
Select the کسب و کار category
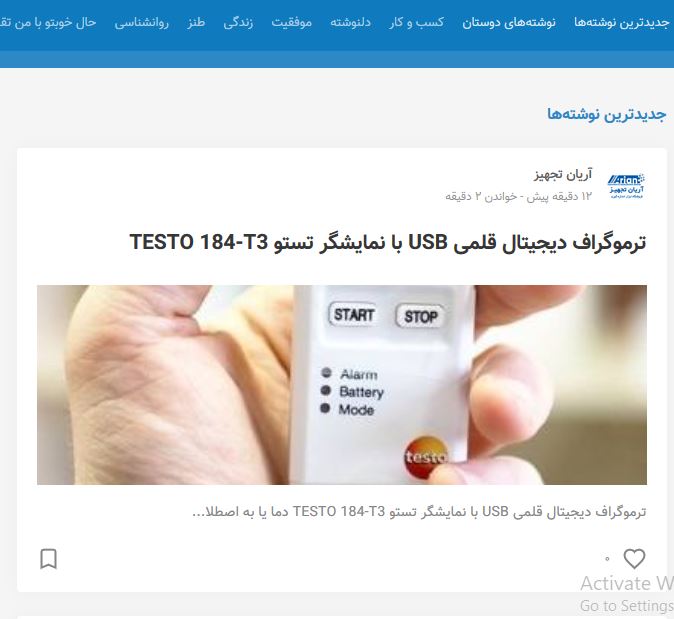[417, 22]
